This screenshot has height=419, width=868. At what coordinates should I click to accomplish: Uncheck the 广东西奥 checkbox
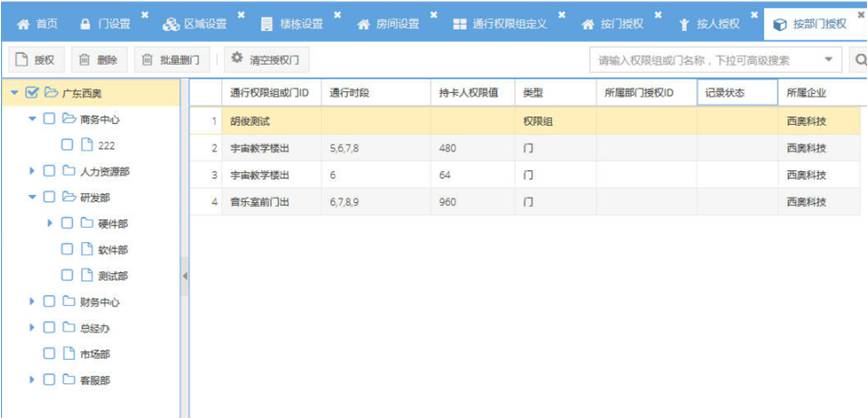click(32, 92)
